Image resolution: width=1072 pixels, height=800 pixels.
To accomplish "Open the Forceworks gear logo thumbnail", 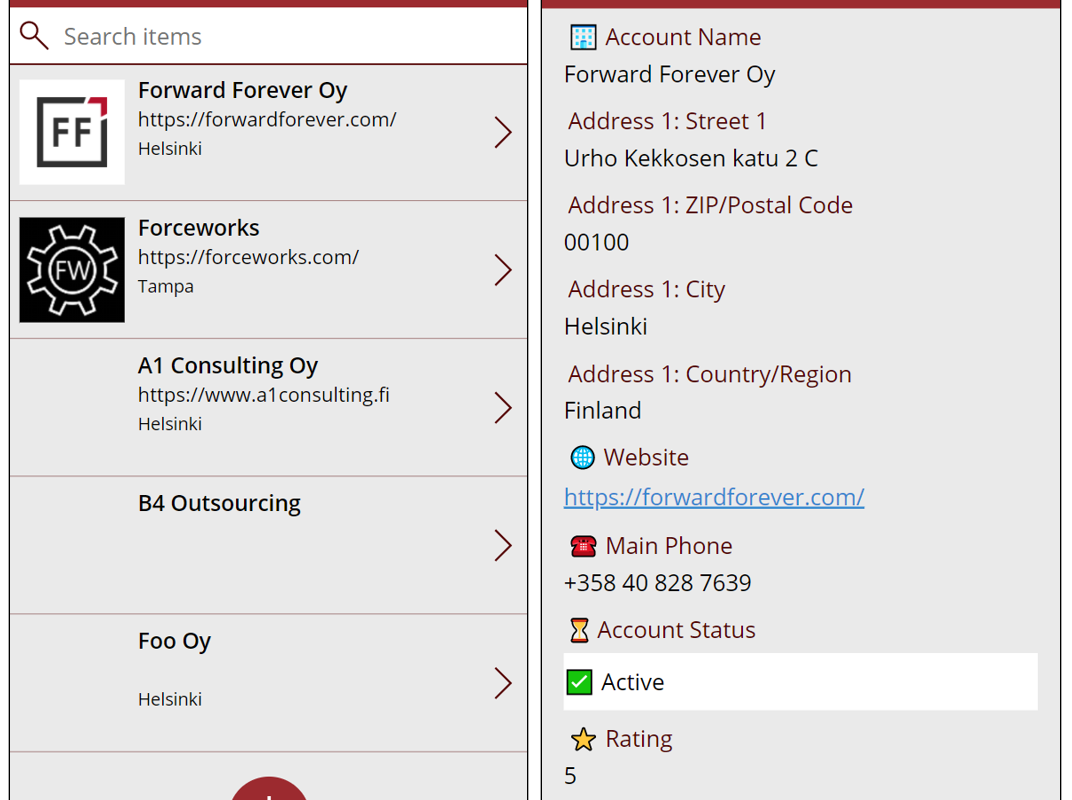I will pos(72,270).
